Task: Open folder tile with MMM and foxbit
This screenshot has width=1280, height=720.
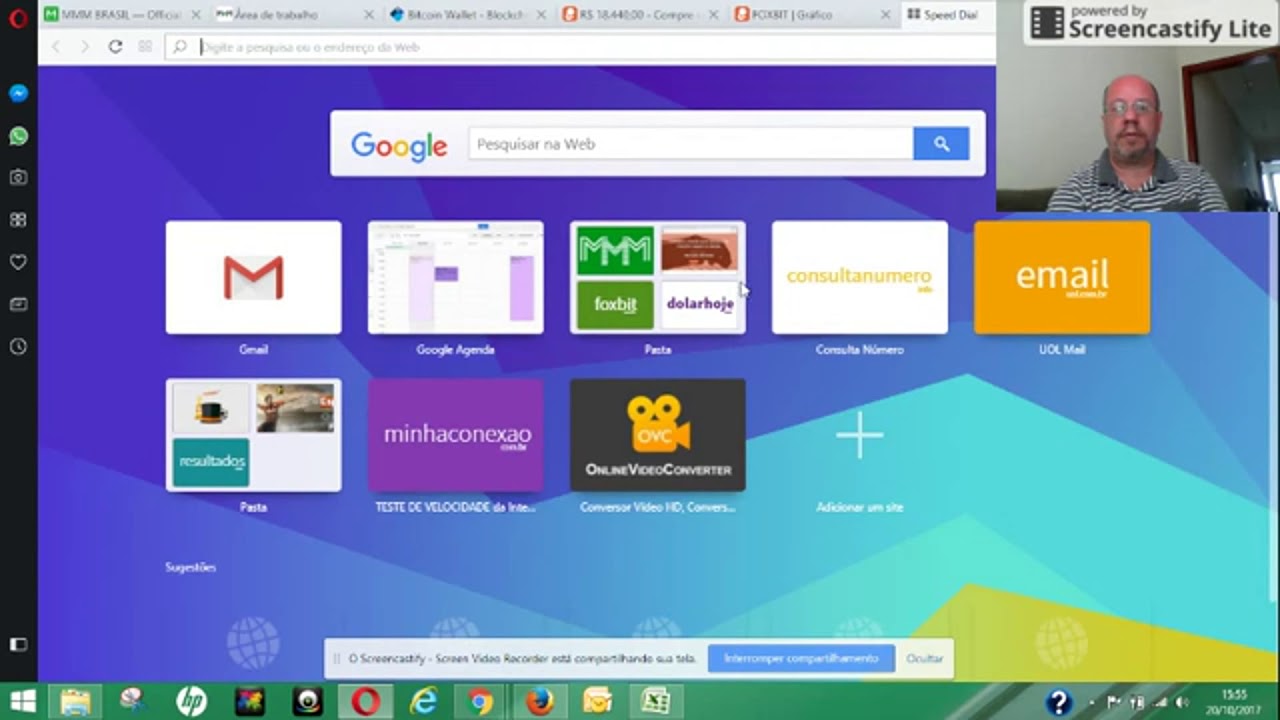Action: [657, 278]
